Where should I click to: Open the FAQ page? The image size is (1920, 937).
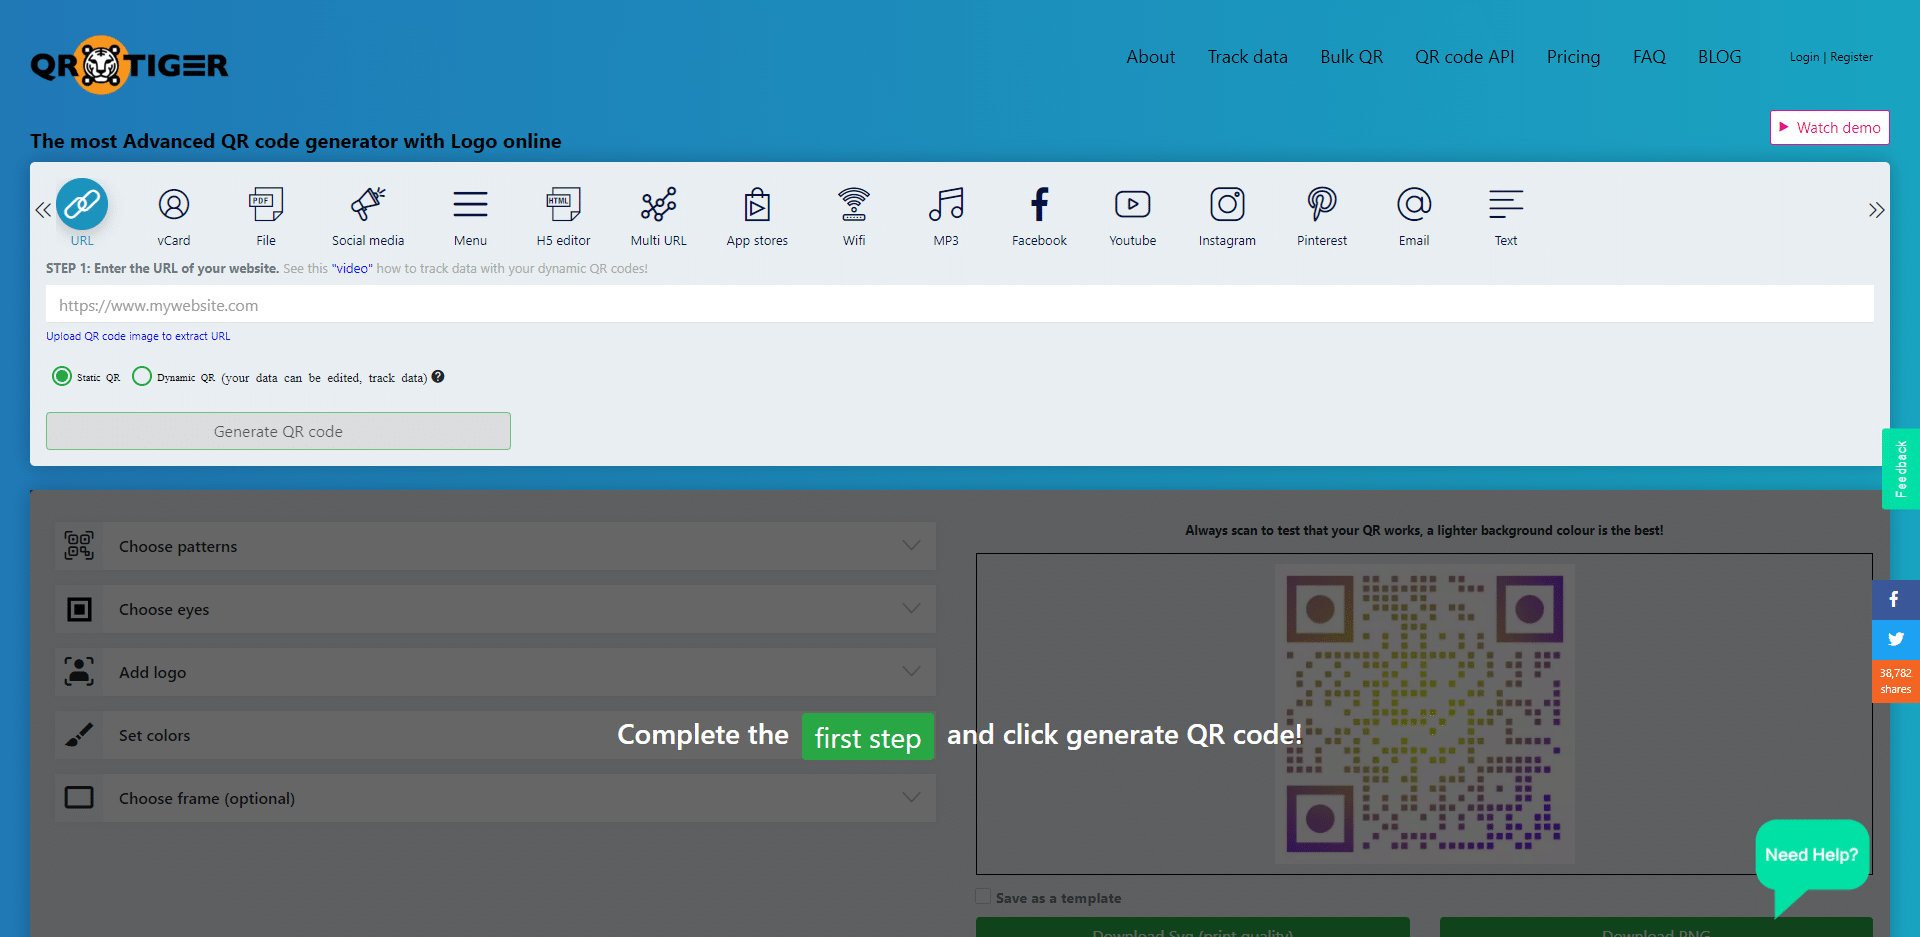[x=1650, y=57]
